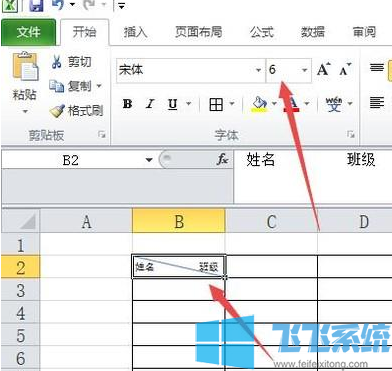The height and width of the screenshot is (371, 392).
Task: Select row 1 header
Action: (x=21, y=245)
